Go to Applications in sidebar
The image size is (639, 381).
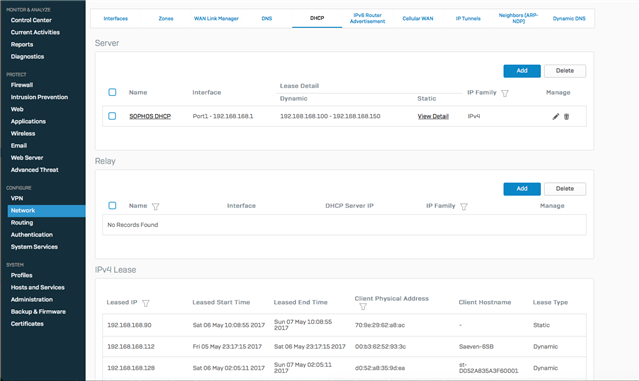(x=28, y=121)
